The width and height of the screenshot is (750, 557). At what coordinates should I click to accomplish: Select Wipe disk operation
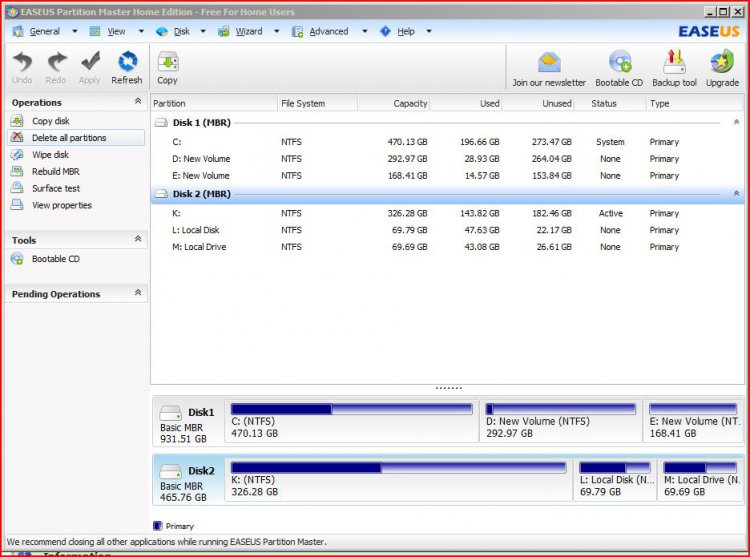[50, 154]
